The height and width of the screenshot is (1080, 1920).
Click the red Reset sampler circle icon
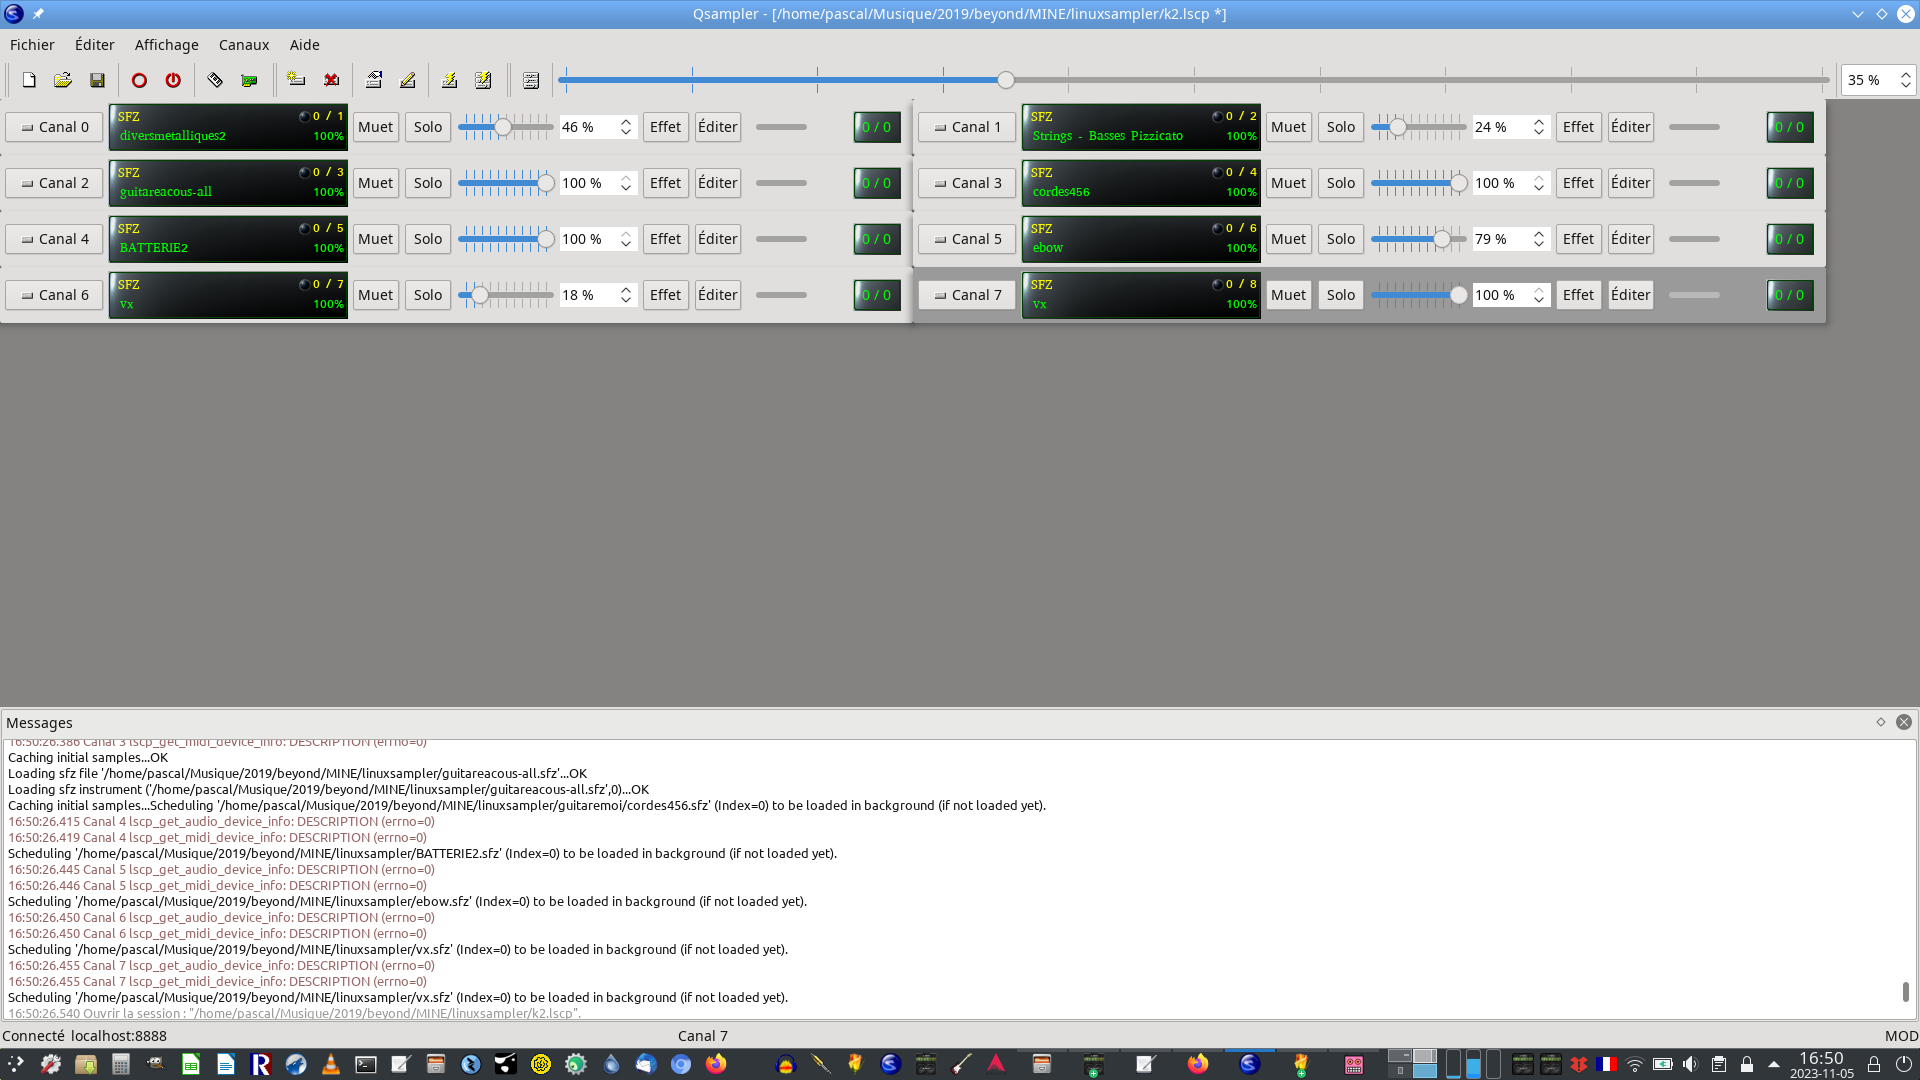tap(139, 80)
